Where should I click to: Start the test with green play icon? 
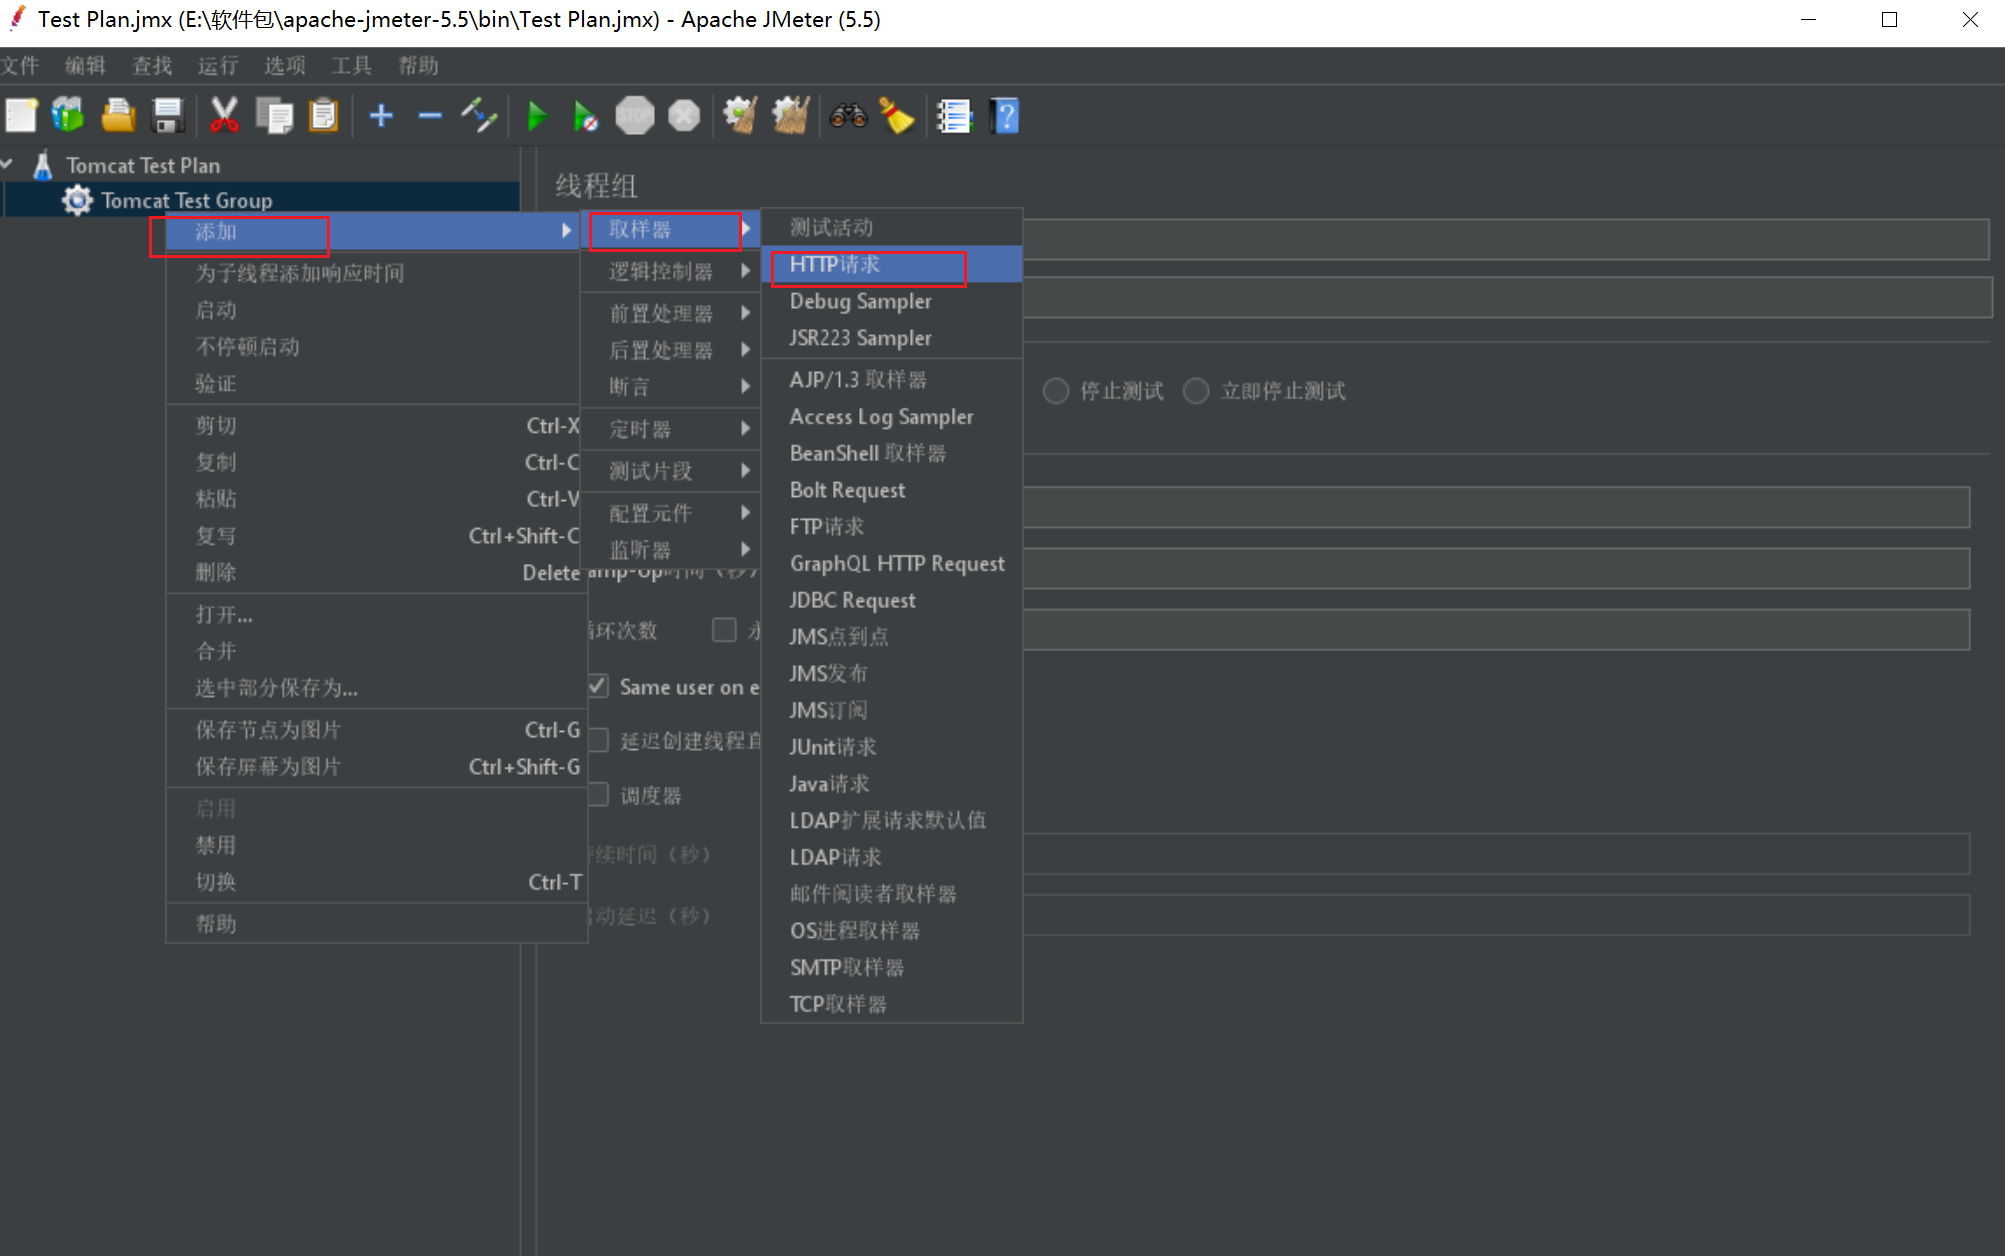[537, 116]
